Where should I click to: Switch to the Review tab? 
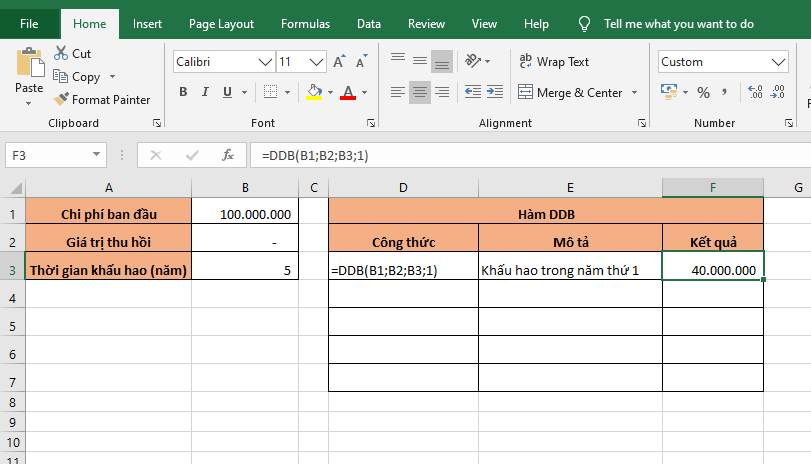426,24
